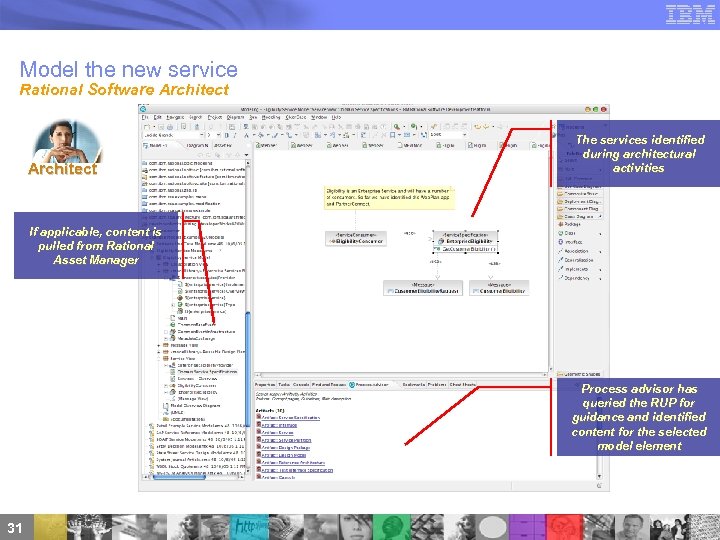Open the Edit menu

coord(158,118)
